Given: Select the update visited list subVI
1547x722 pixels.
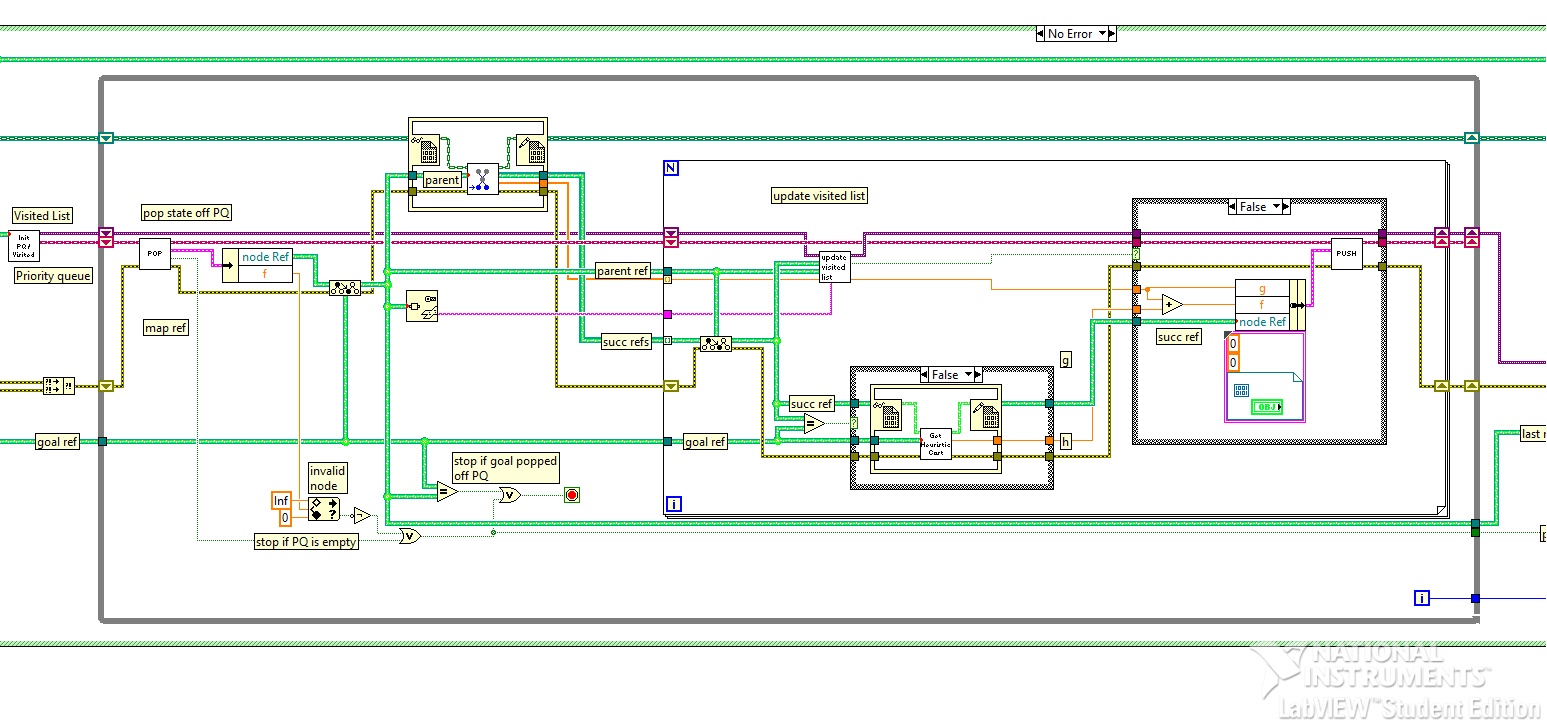Looking at the screenshot, I should point(834,267).
